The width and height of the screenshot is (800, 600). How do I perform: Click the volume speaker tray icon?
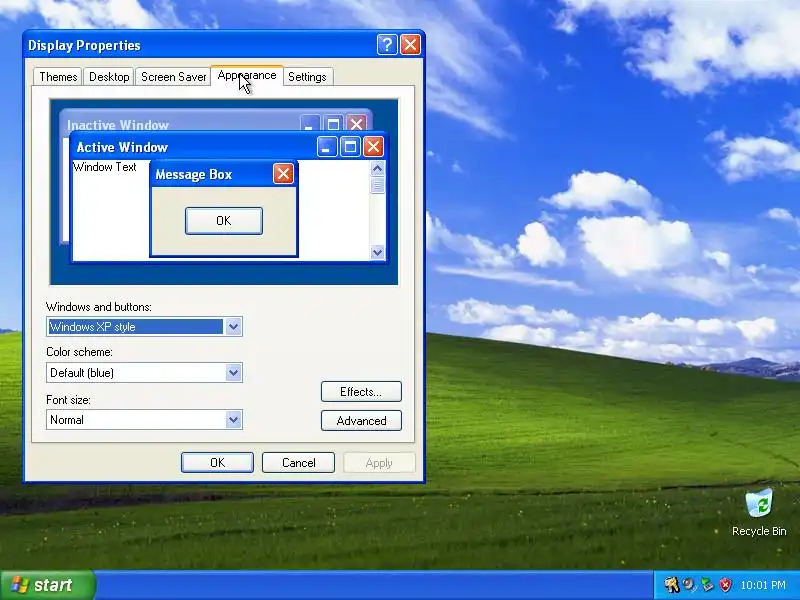click(x=689, y=585)
